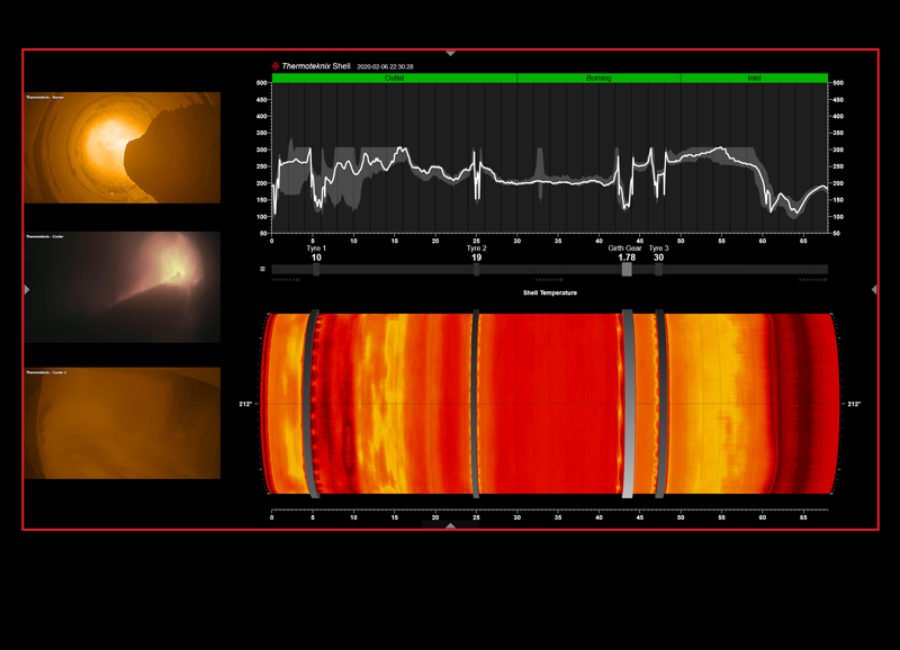Select the Burning zone tab
This screenshot has width=900, height=650.
tap(598, 77)
